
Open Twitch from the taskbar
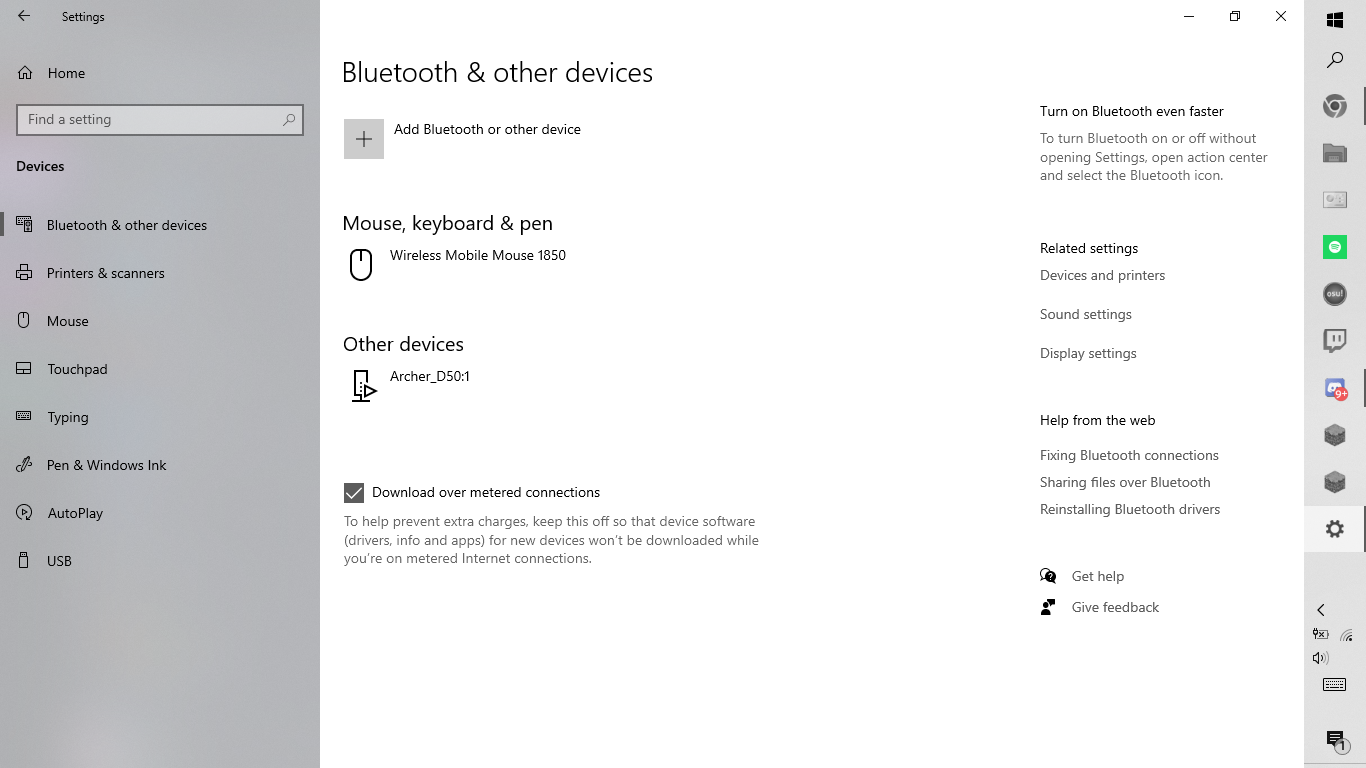1335,341
